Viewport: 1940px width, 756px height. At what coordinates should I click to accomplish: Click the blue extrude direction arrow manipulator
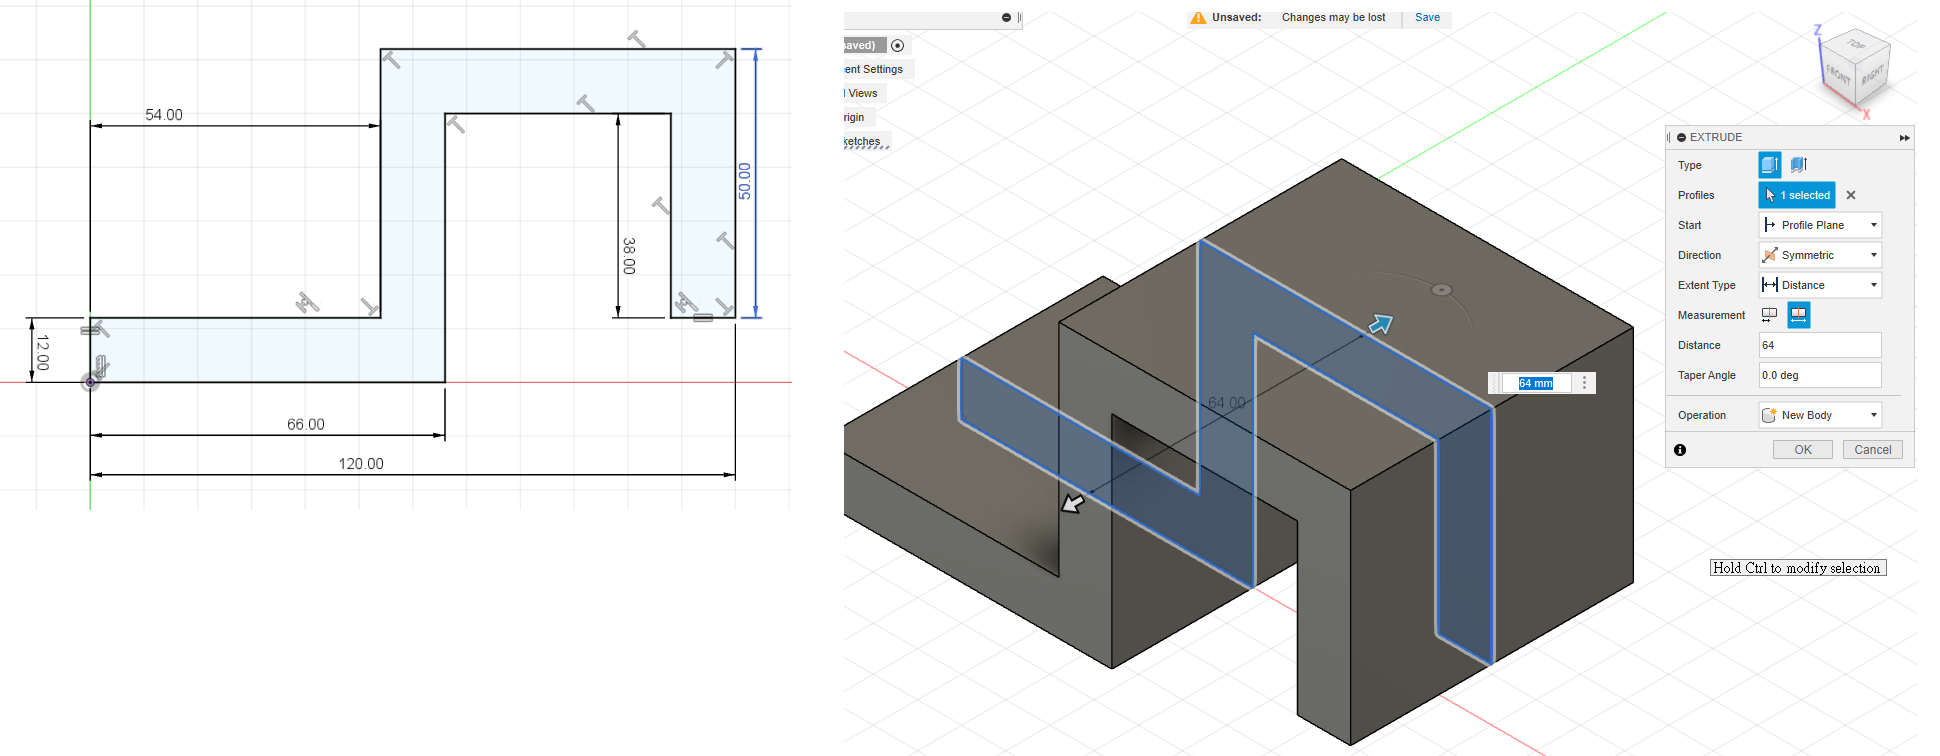pyautogui.click(x=1381, y=324)
